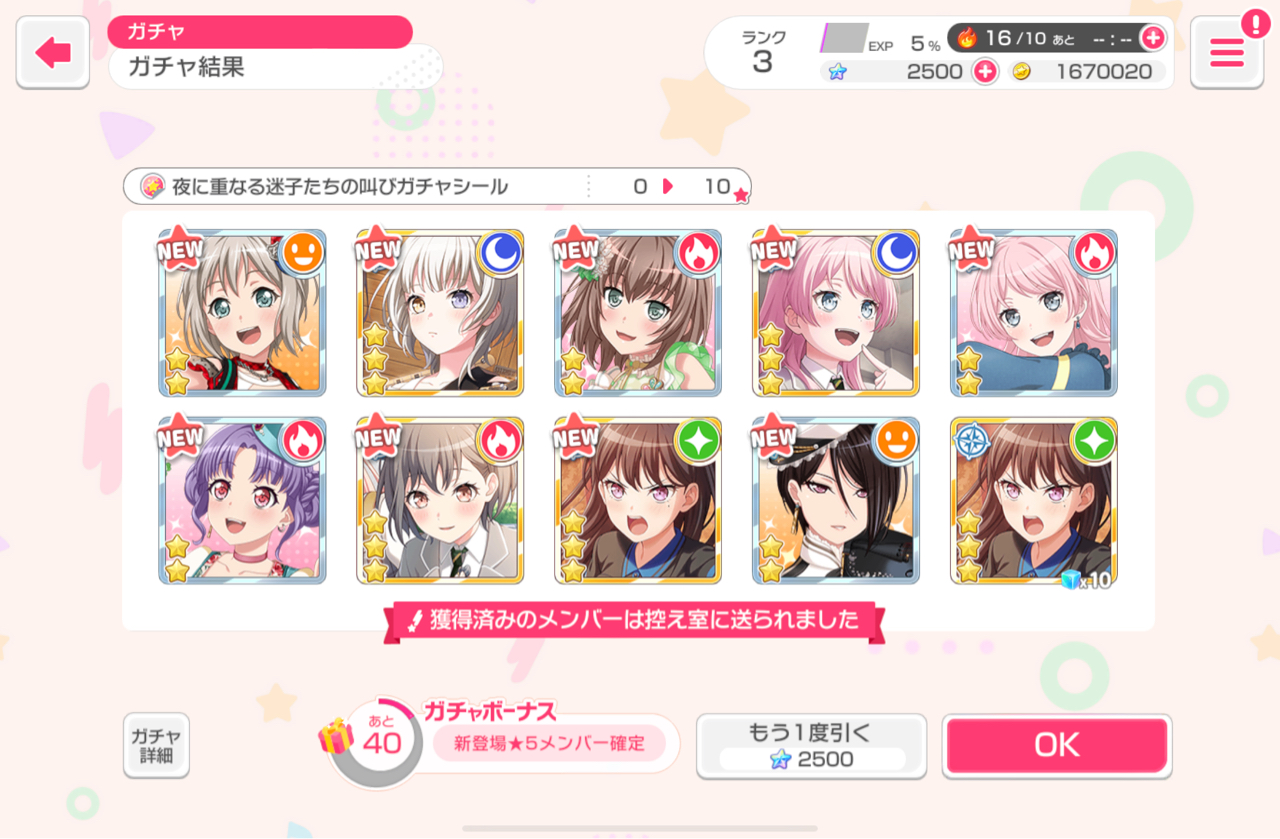Add stars with the plus icon beside 2500
1280x839 pixels.
pyautogui.click(x=985, y=71)
